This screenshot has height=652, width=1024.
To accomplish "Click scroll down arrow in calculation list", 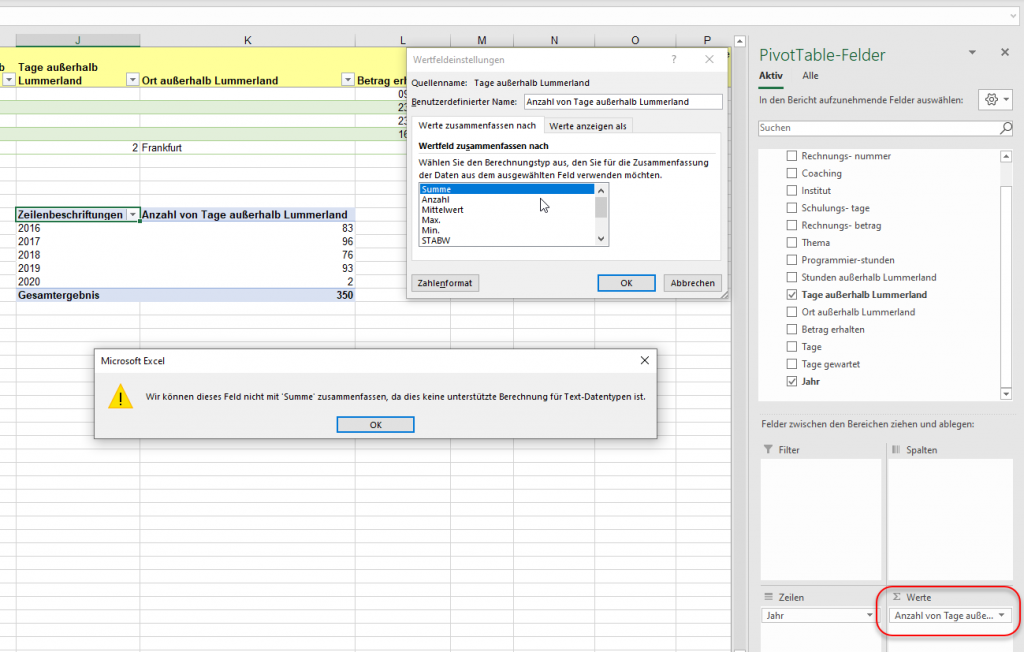I will [x=601, y=239].
